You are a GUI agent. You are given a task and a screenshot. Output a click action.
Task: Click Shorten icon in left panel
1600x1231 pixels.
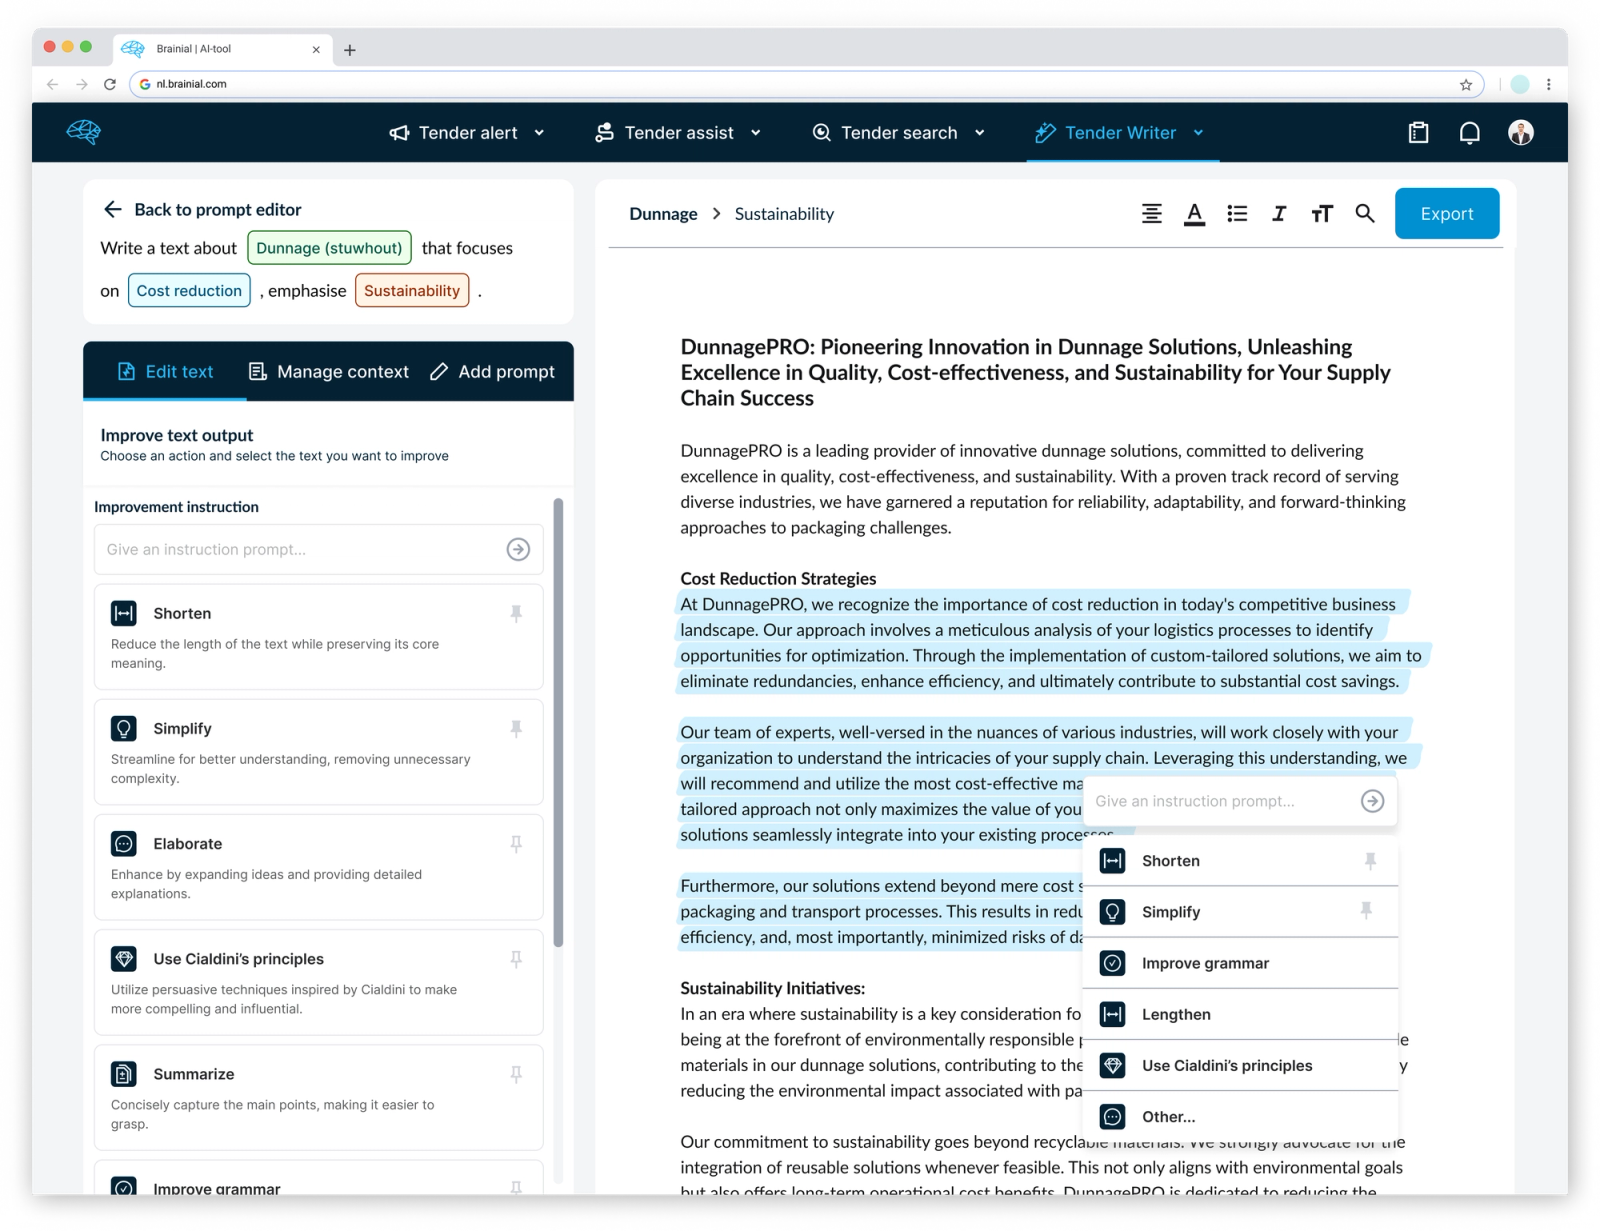click(x=124, y=613)
